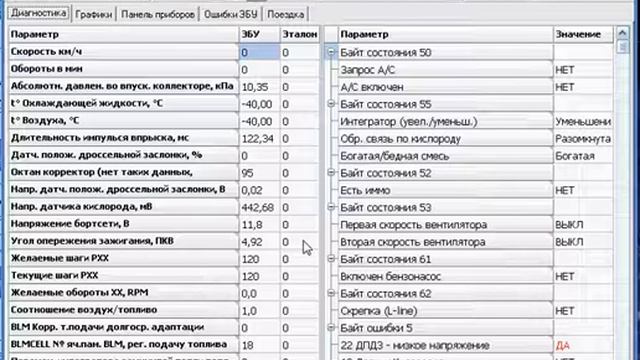
Task: Click the ЭБУ column header
Action: (x=259, y=34)
